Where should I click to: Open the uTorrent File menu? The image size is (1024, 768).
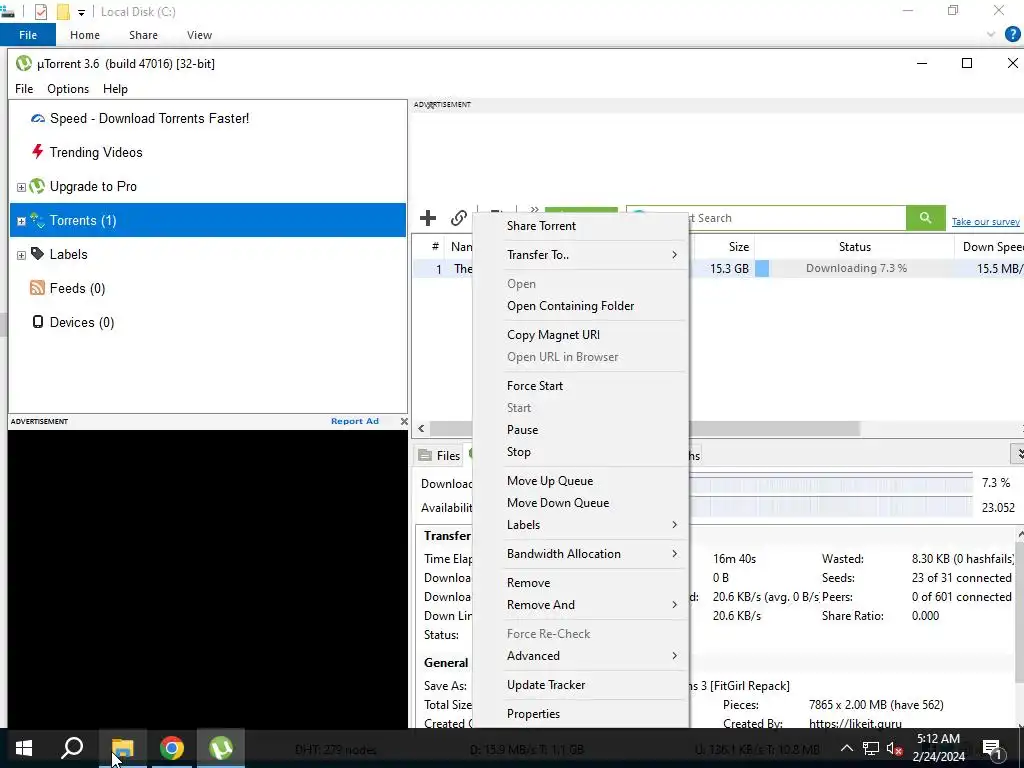click(x=24, y=89)
